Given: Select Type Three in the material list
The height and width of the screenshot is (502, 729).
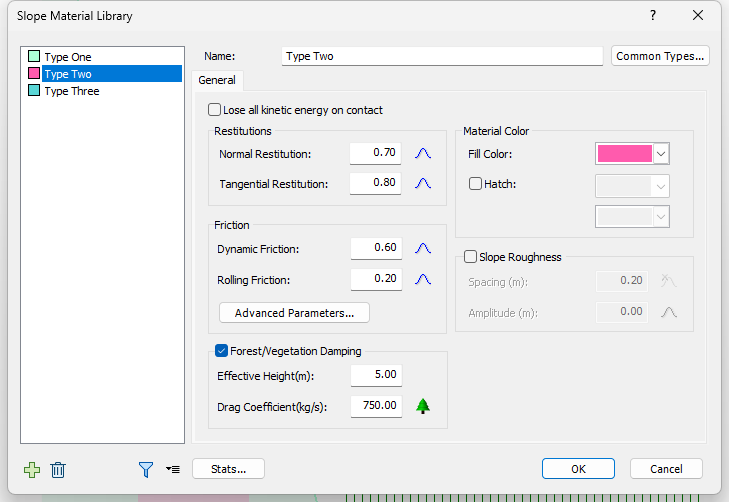Looking at the screenshot, I should pos(72,91).
